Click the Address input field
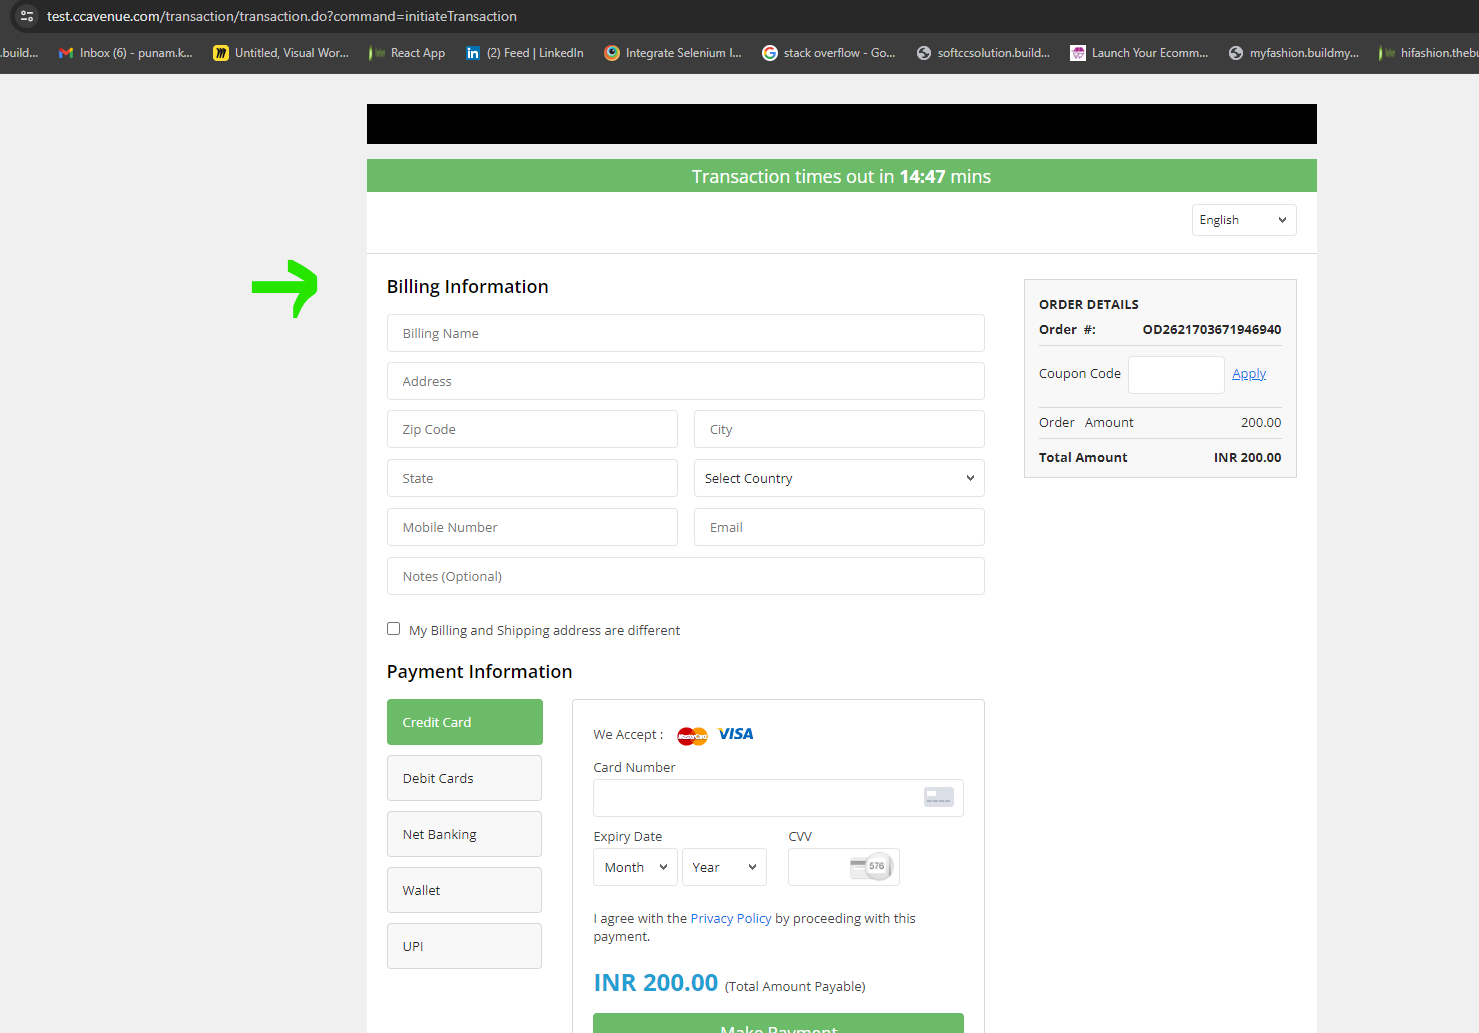This screenshot has height=1033, width=1479. click(x=686, y=381)
